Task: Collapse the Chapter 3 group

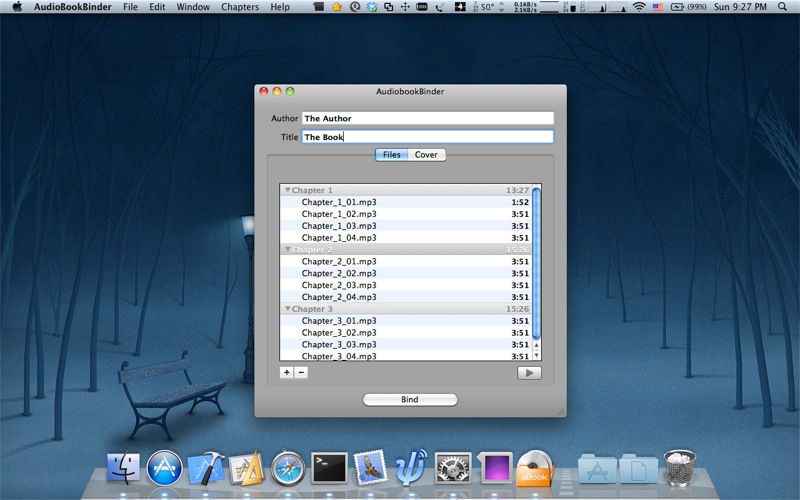Action: 288,309
